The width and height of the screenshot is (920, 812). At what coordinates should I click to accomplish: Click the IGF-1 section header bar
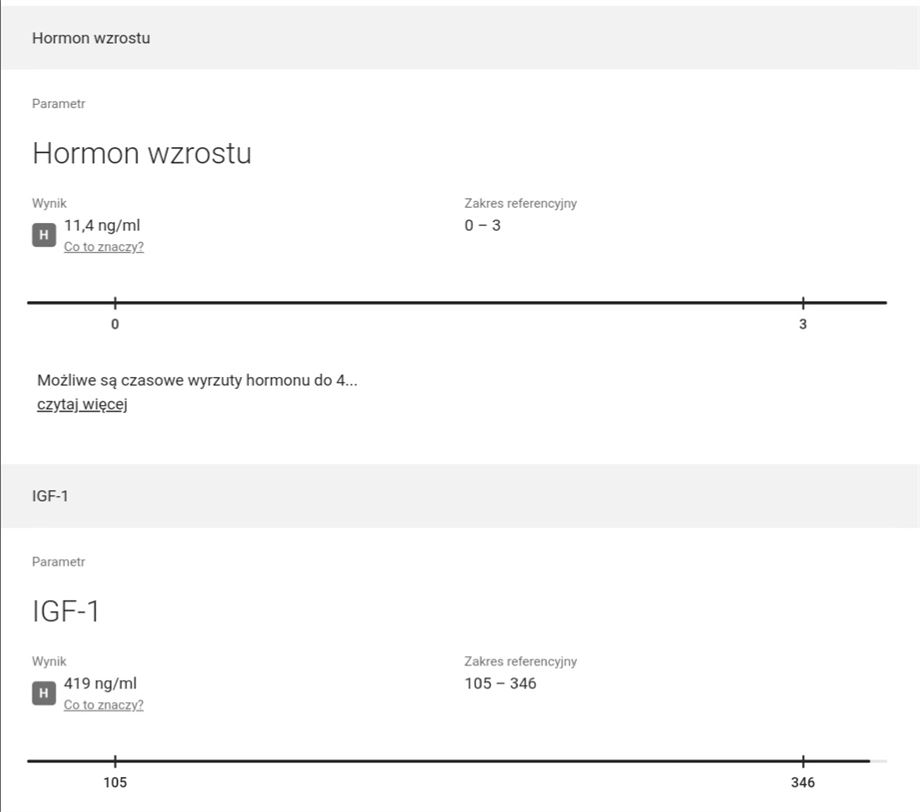coord(460,496)
